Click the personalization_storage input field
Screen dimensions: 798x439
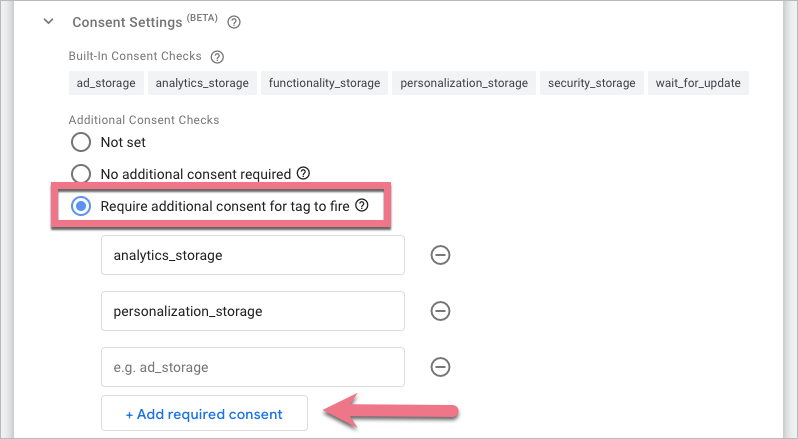tap(252, 311)
